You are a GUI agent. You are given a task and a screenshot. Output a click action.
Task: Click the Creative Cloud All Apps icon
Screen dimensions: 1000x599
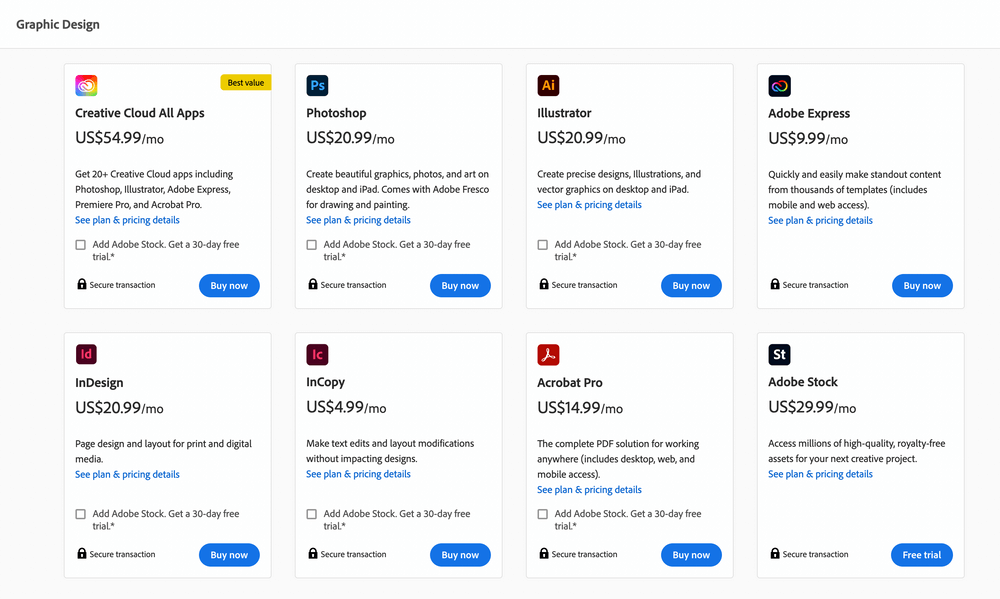coord(86,85)
